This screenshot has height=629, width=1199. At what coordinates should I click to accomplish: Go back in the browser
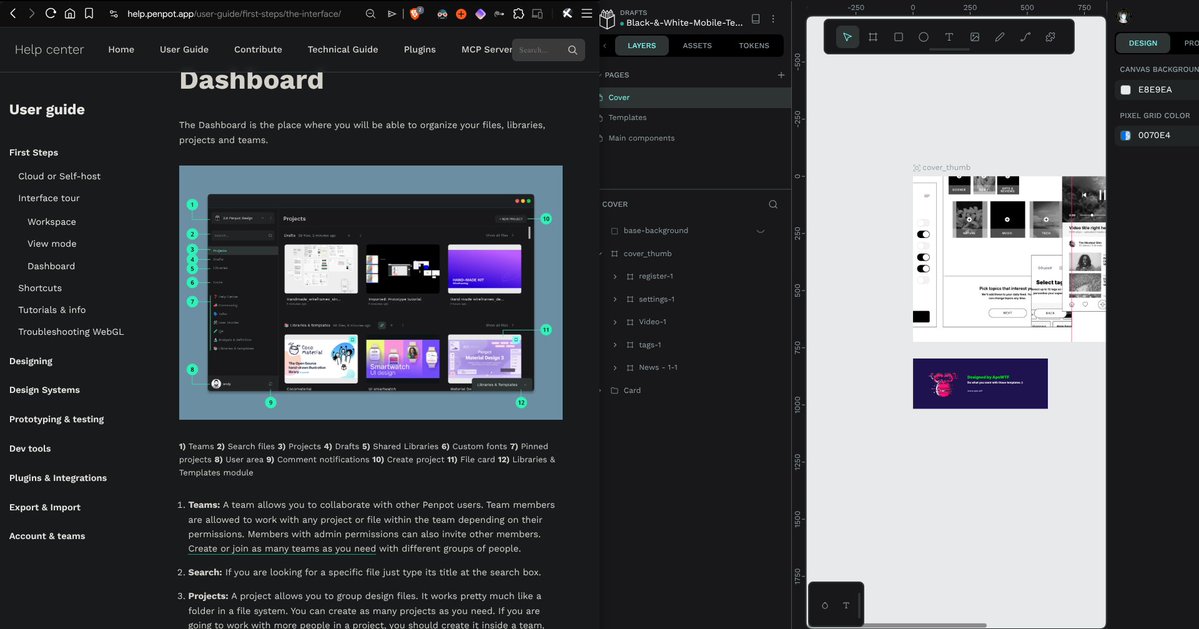13,13
